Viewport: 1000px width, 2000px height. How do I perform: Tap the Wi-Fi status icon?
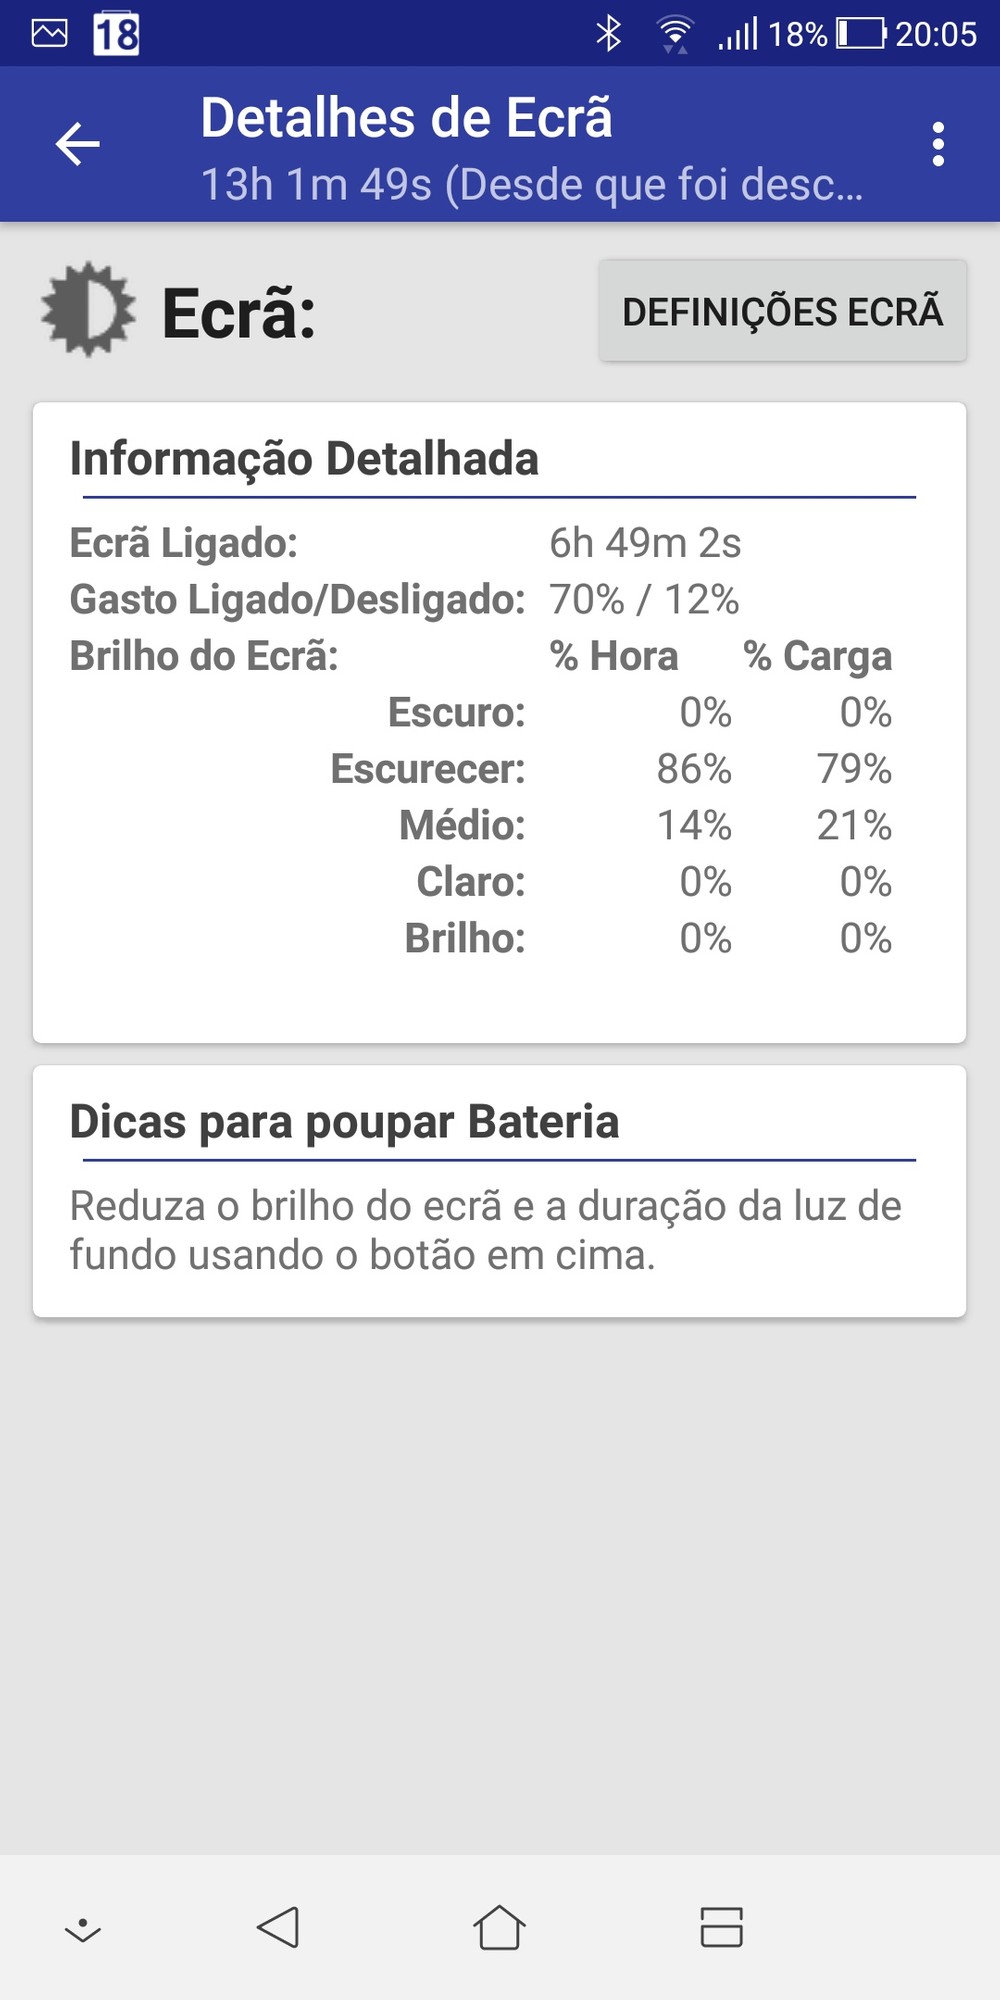(675, 34)
